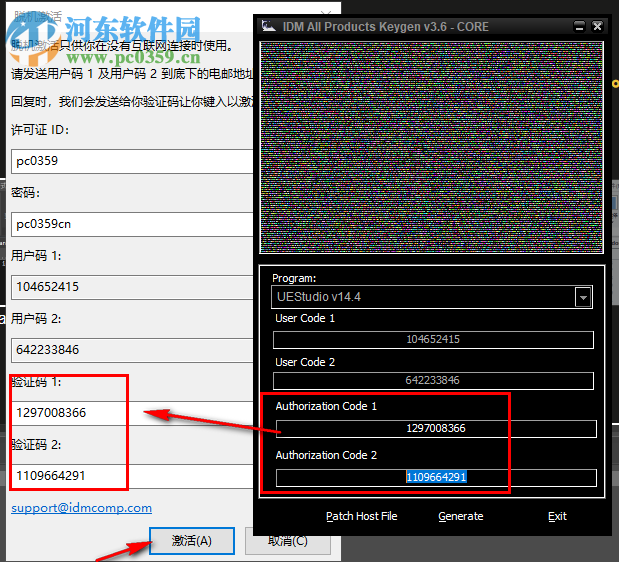Click the 许可证 ID: label
This screenshot has width=619, height=562.
coord(40,130)
